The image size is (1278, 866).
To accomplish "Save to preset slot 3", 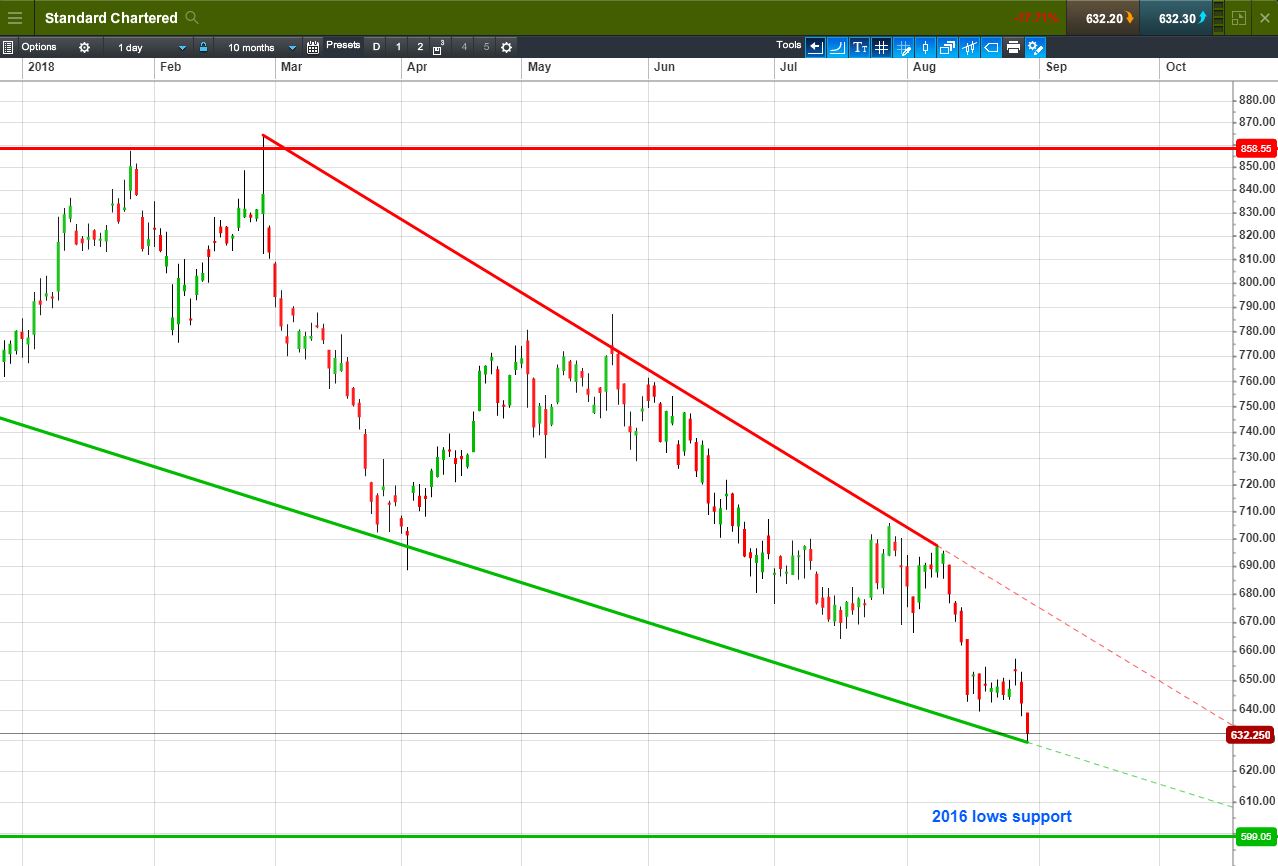I will click(x=440, y=47).
